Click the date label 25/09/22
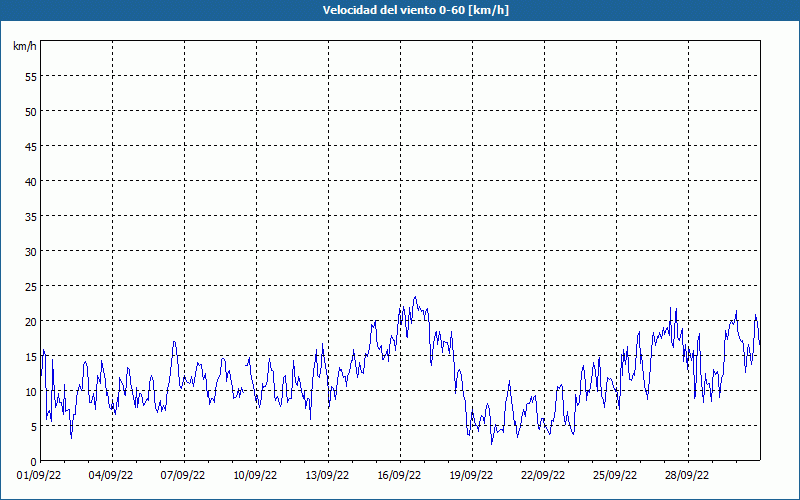This screenshot has height=500, width=800. 615,476
